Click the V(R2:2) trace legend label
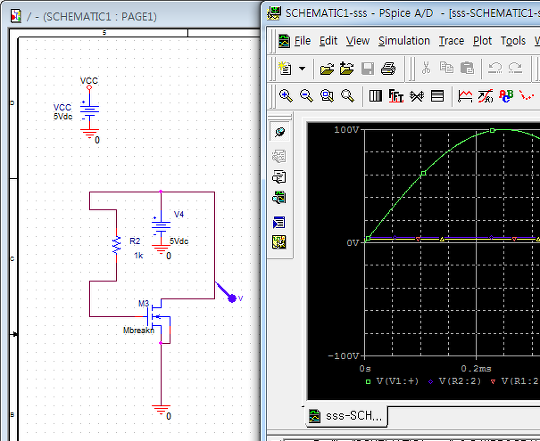540x441 pixels. [x=460, y=381]
